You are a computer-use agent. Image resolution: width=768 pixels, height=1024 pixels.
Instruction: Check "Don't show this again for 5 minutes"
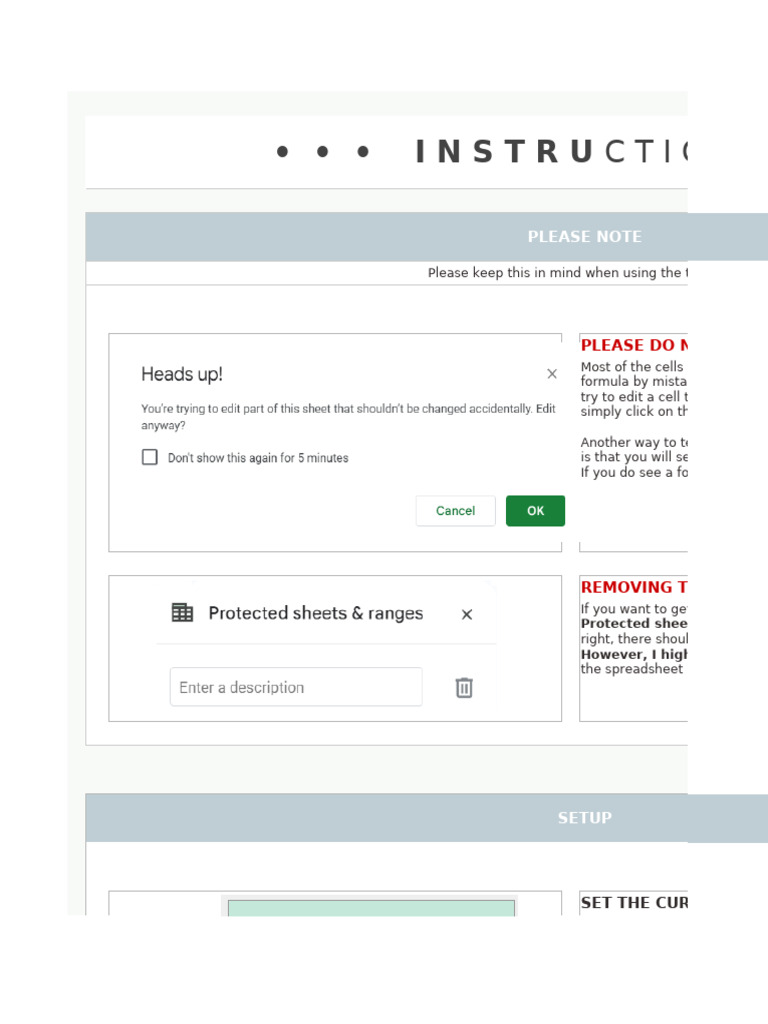pos(150,457)
